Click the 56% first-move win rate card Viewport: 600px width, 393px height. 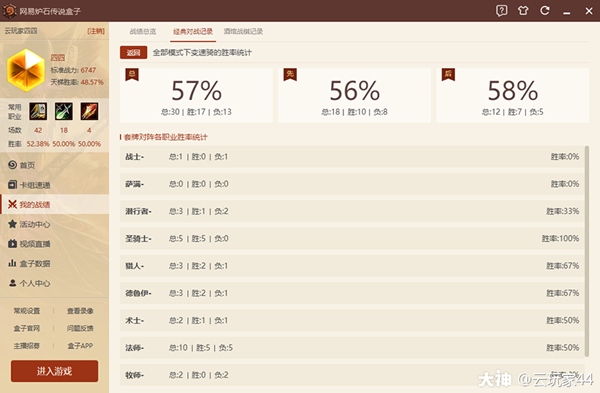(x=354, y=95)
